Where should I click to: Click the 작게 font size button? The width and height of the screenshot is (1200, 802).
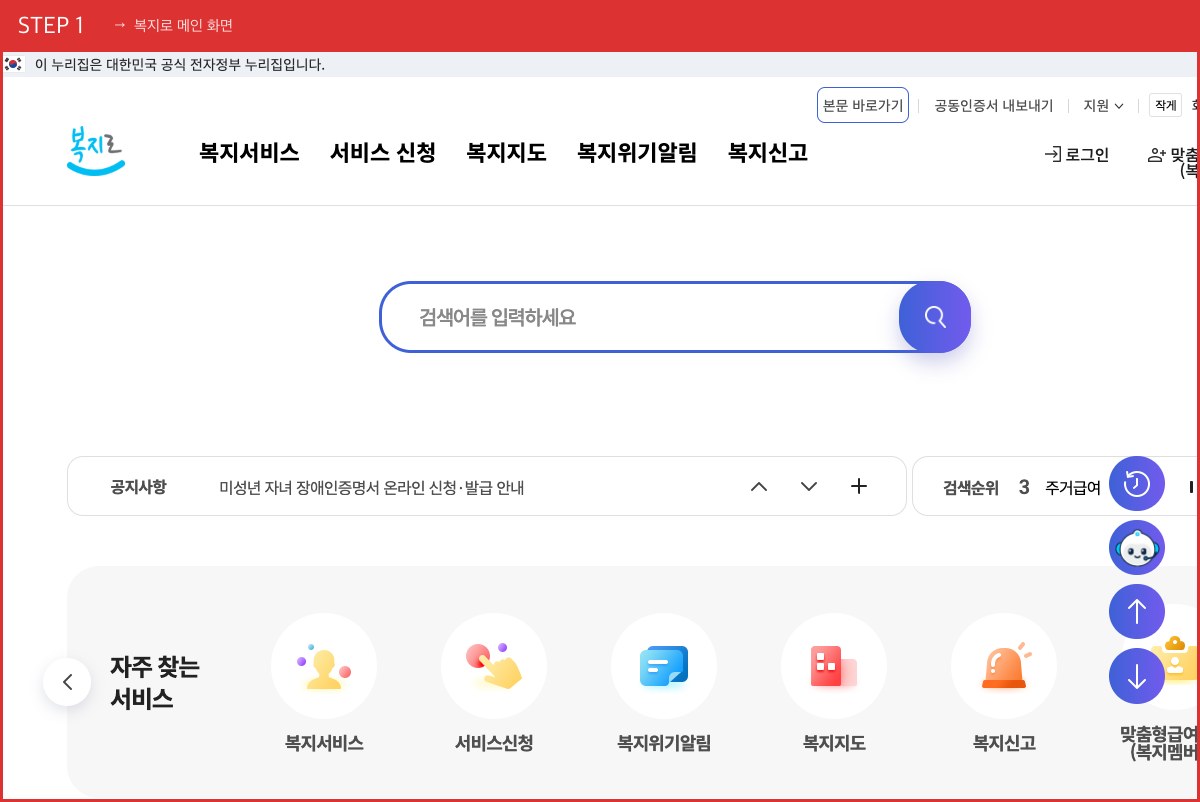(x=1166, y=105)
